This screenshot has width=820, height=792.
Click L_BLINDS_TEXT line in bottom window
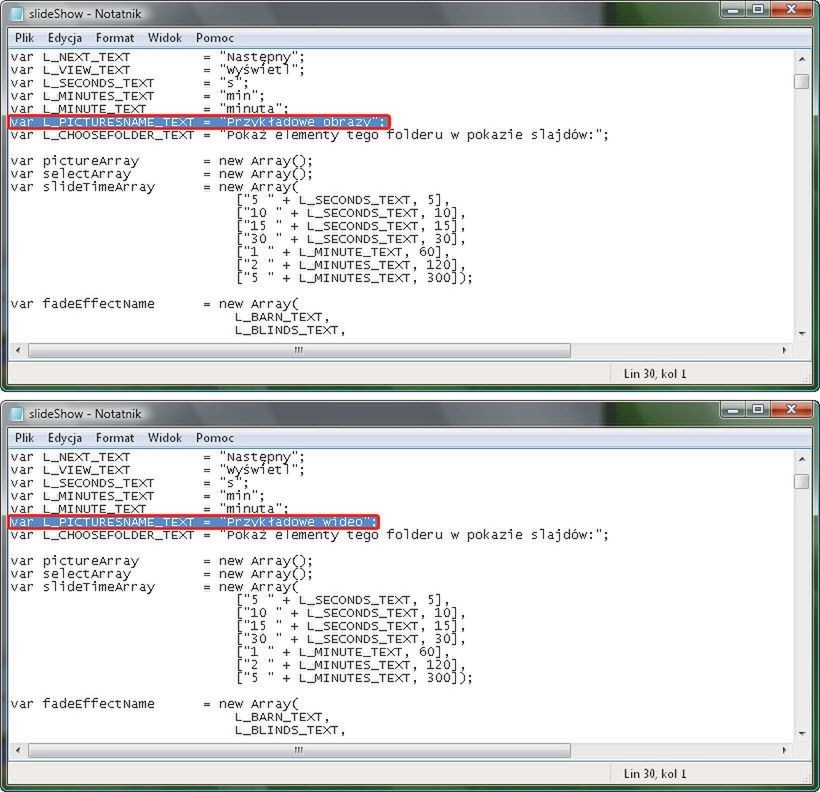click(290, 730)
